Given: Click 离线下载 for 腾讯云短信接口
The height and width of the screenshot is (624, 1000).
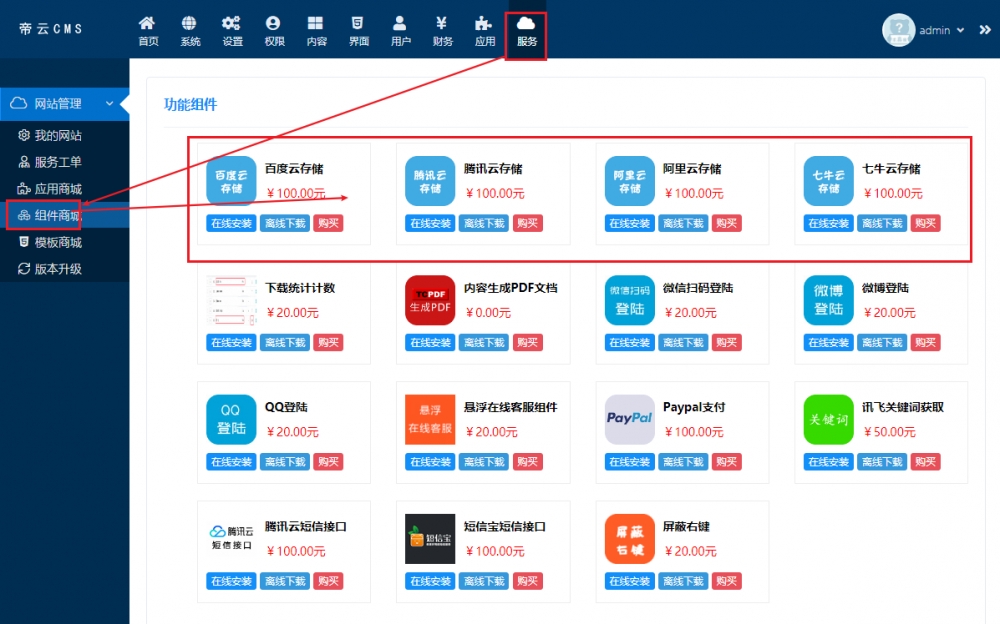Looking at the screenshot, I should 285,581.
